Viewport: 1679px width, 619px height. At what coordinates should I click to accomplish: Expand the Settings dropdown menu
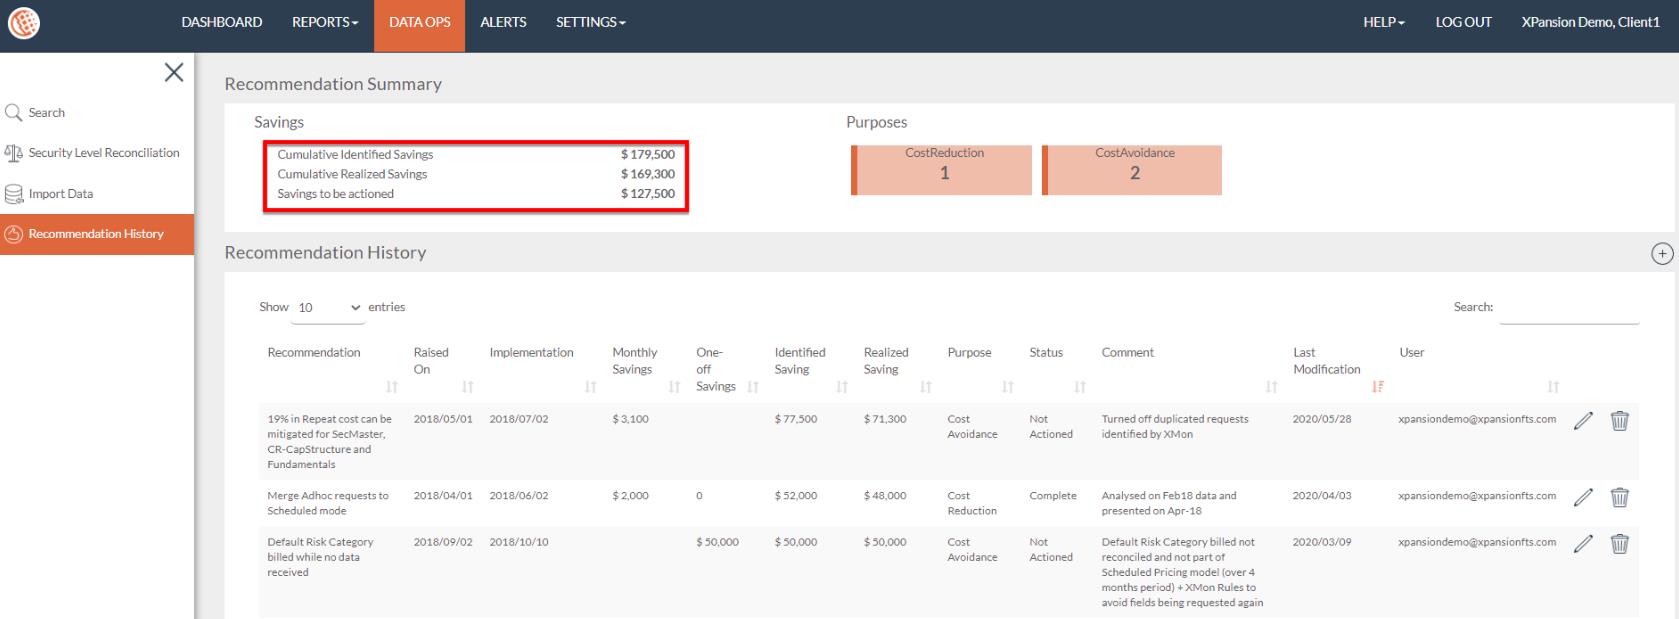point(590,22)
